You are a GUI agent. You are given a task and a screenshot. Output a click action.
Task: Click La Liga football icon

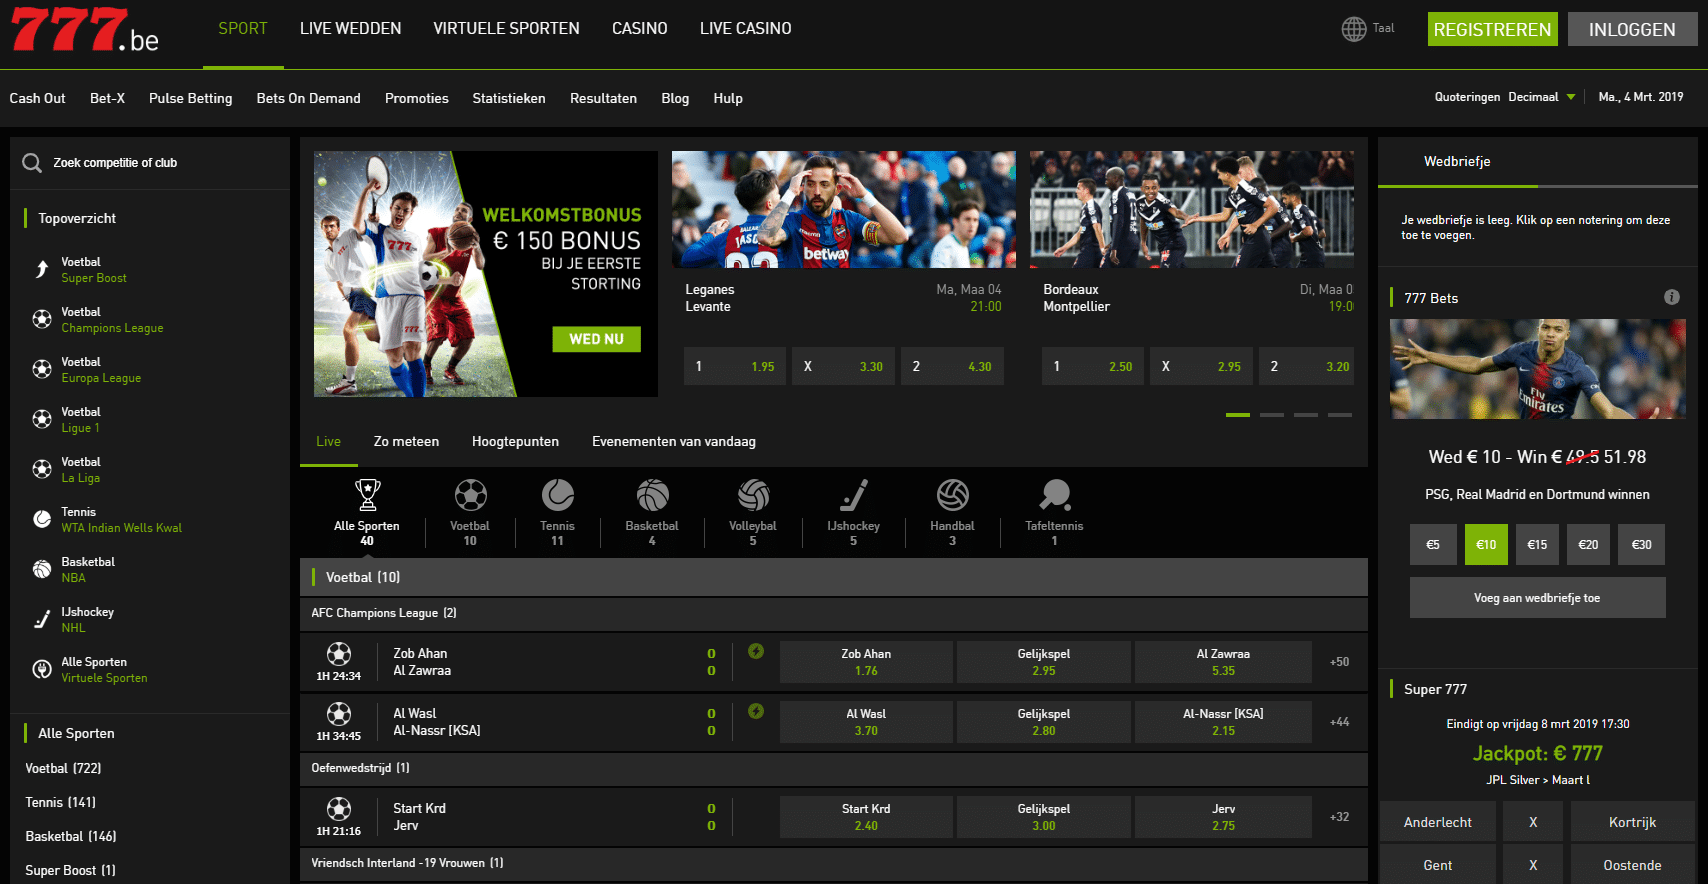click(x=42, y=469)
